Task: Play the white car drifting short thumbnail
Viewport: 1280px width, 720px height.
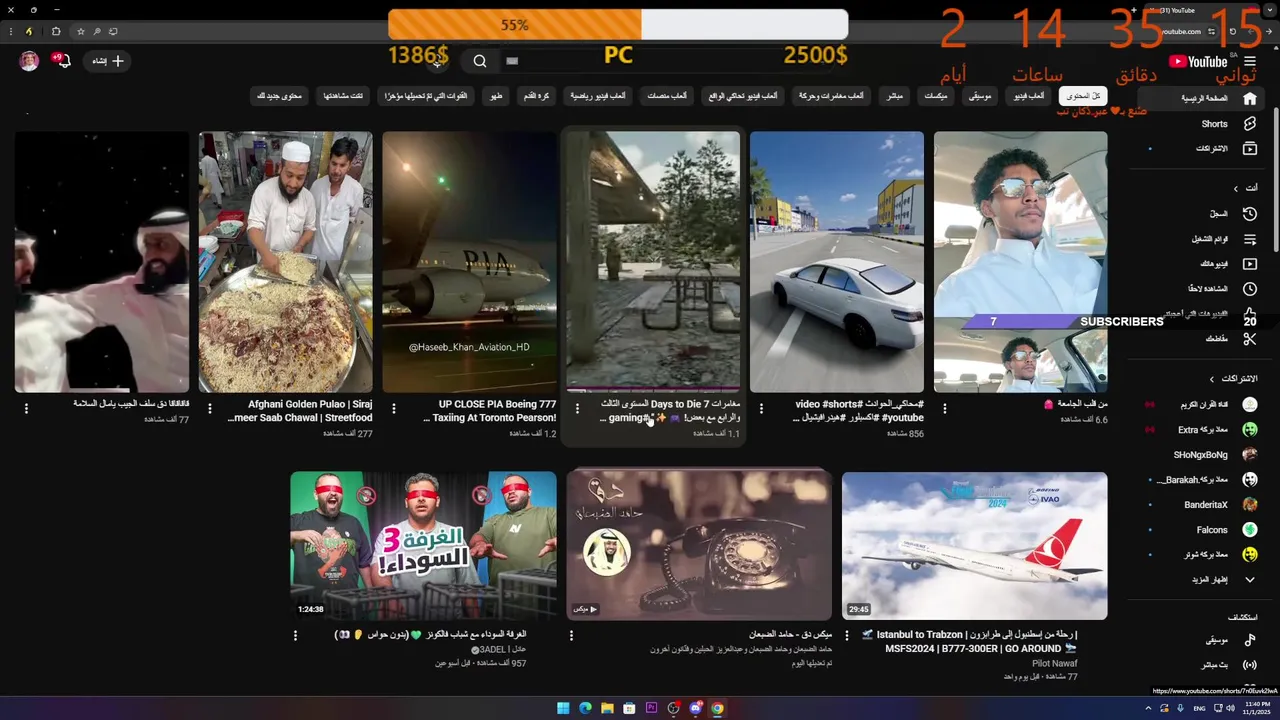Action: tap(837, 261)
